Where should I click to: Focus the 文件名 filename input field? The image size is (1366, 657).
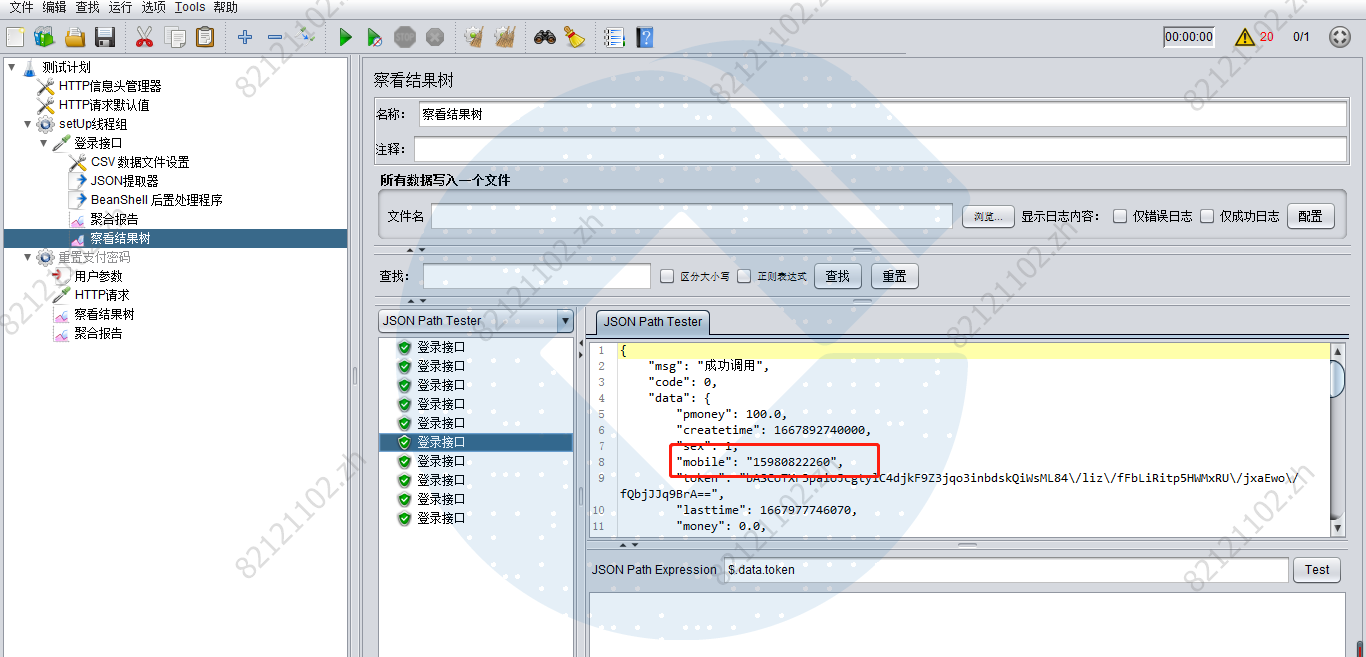coord(692,216)
